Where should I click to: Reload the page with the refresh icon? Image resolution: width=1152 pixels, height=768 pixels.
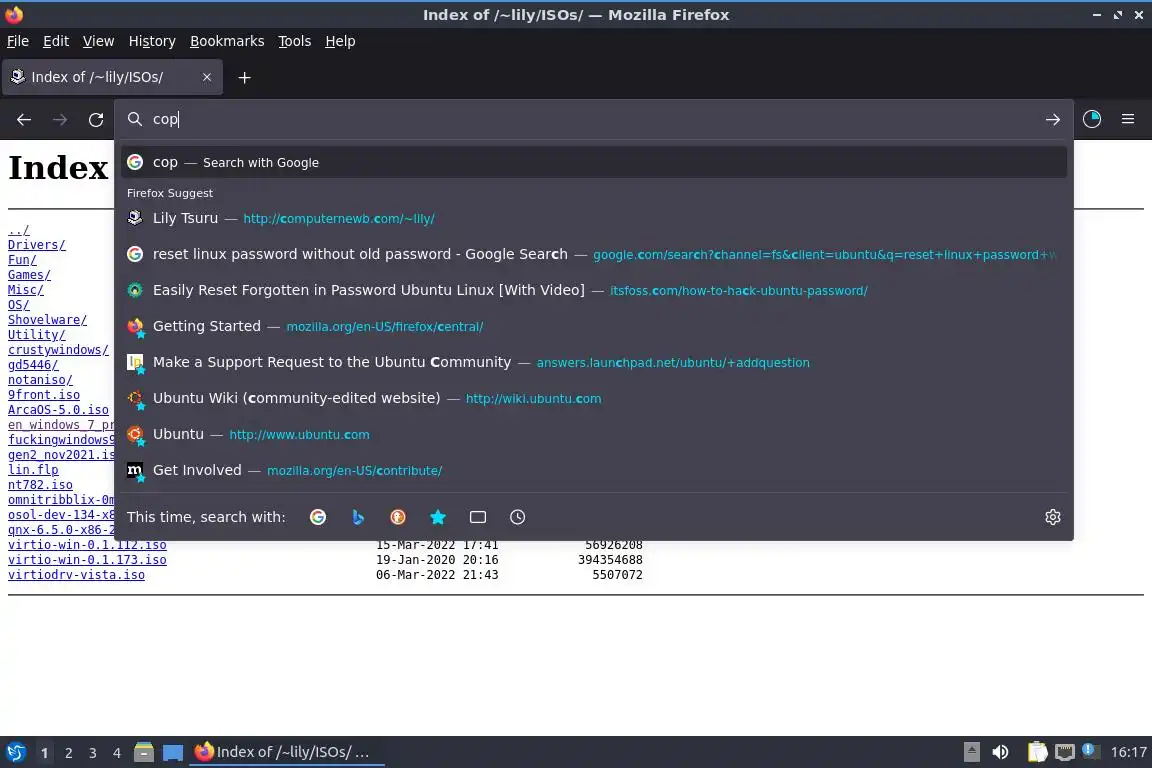coord(96,119)
